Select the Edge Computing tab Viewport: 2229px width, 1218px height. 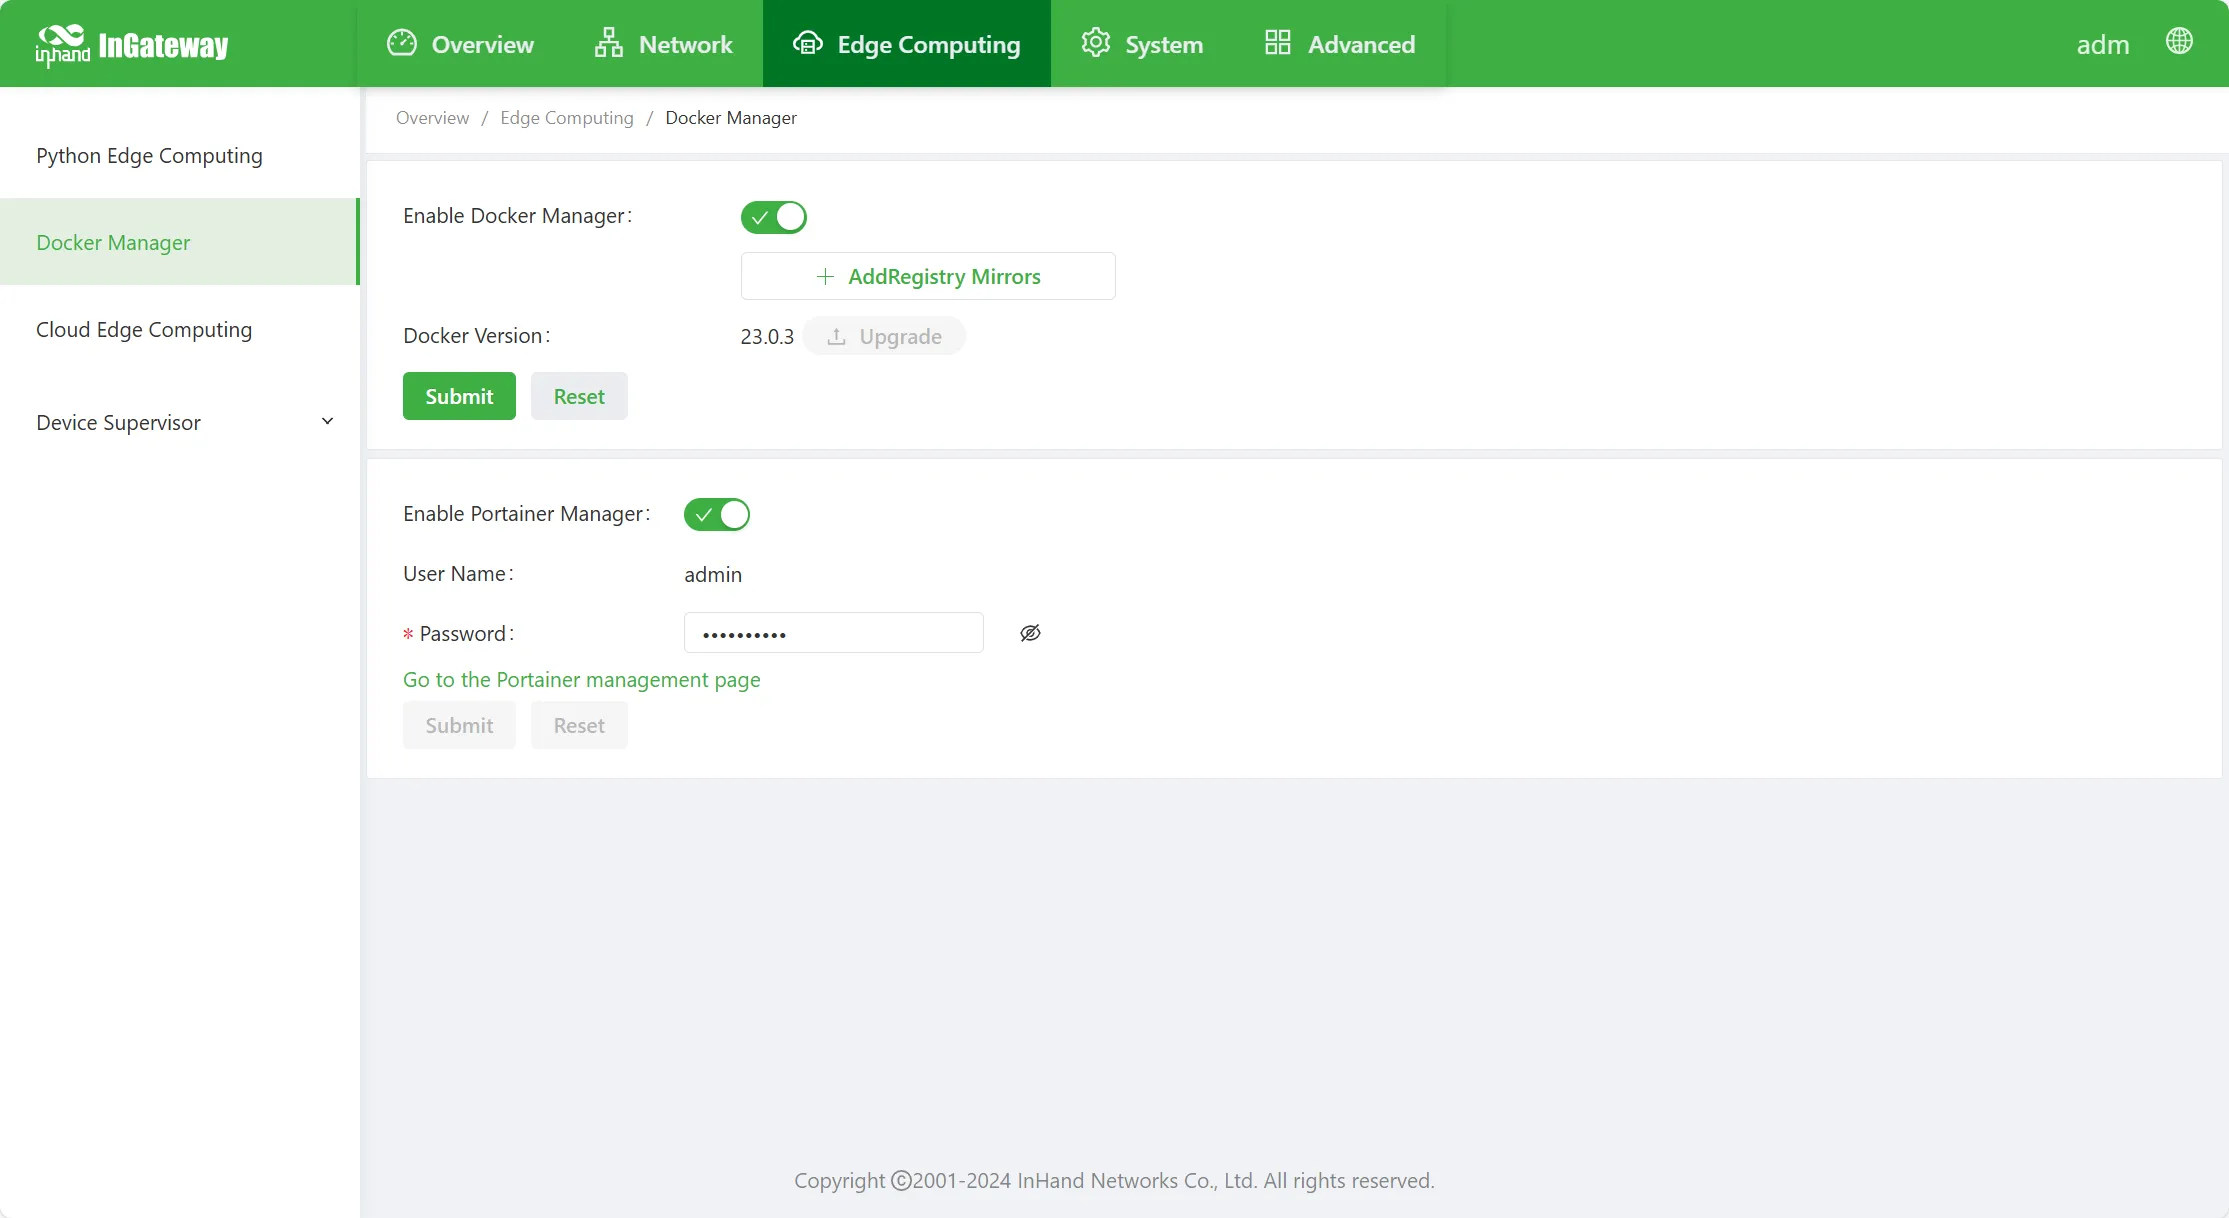point(907,44)
